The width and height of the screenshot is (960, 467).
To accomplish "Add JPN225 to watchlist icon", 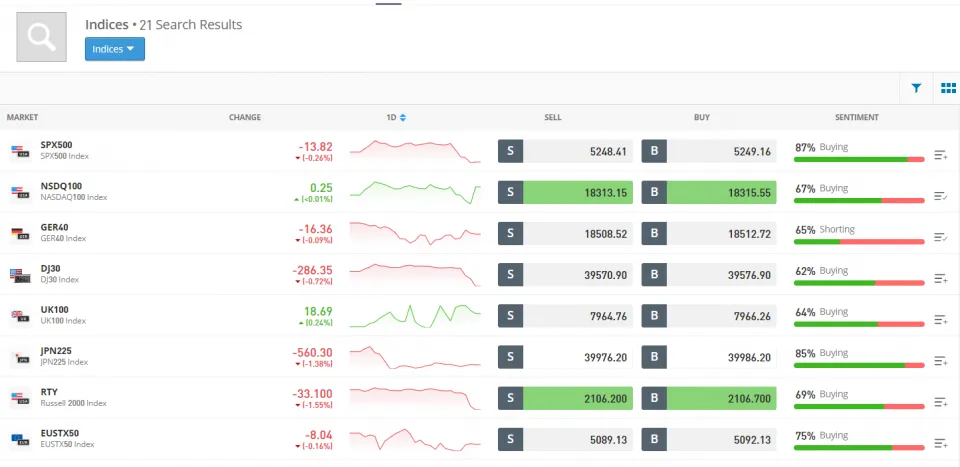I will (941, 361).
